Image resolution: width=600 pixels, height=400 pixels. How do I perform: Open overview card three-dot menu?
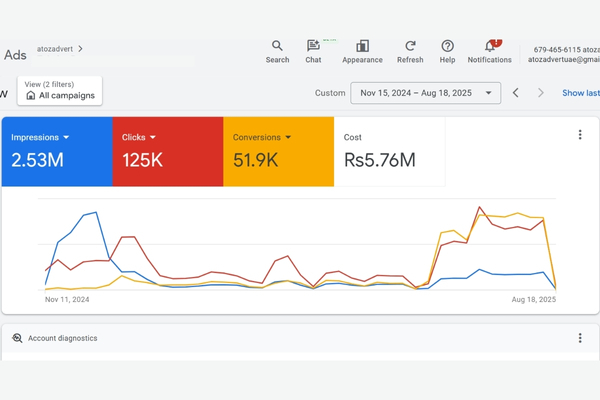[x=580, y=135]
